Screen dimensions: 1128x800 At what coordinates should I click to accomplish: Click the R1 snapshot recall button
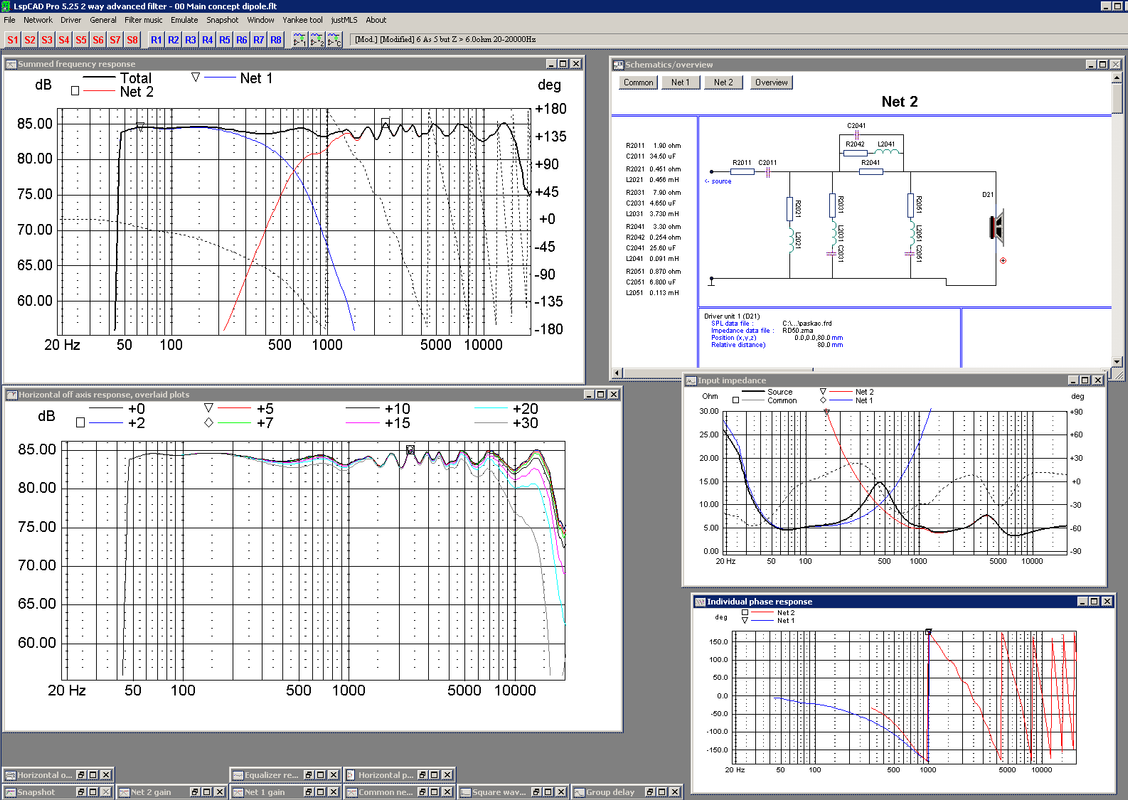[x=156, y=40]
